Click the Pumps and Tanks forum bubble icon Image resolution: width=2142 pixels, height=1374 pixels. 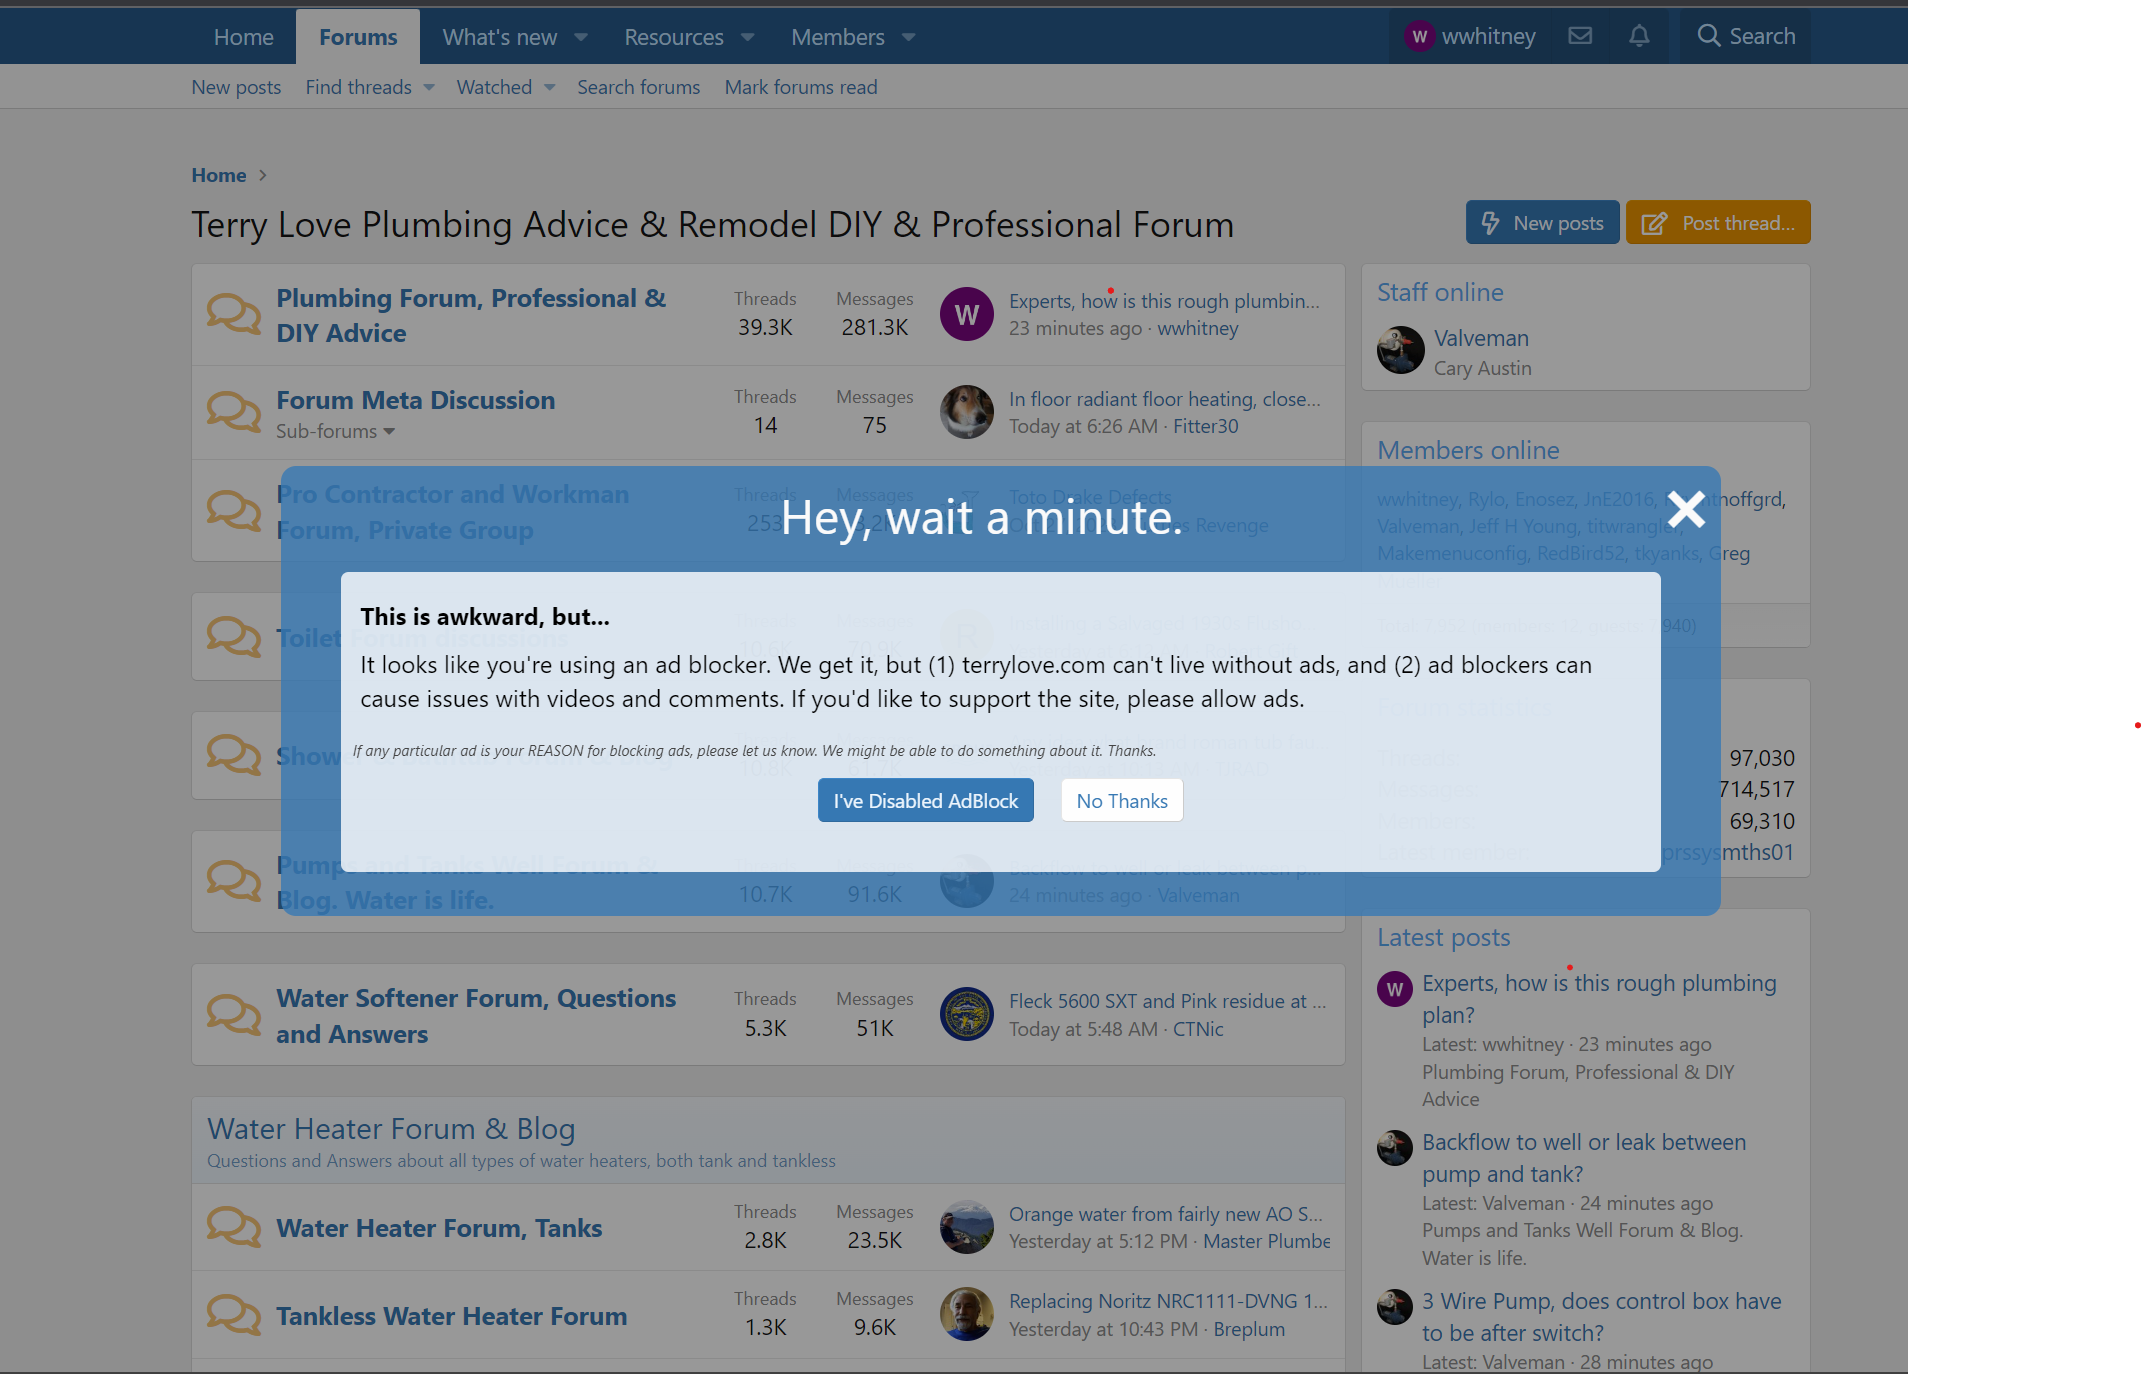(x=232, y=880)
